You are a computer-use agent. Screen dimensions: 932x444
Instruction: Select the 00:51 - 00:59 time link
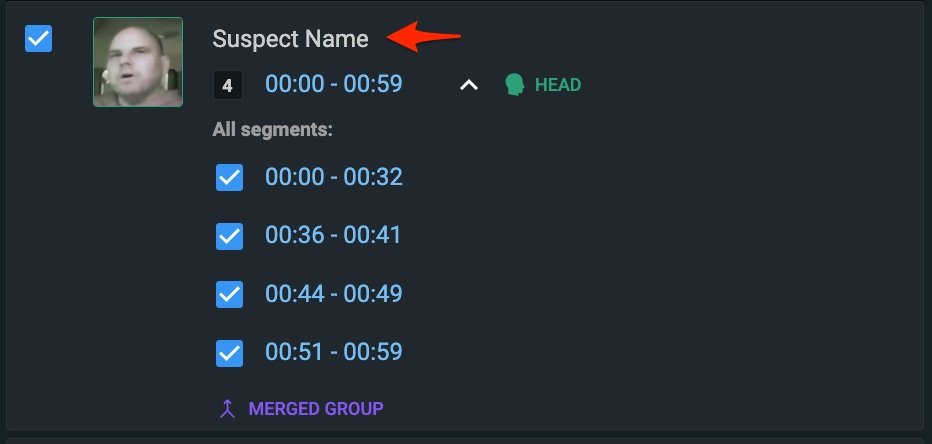coord(334,352)
